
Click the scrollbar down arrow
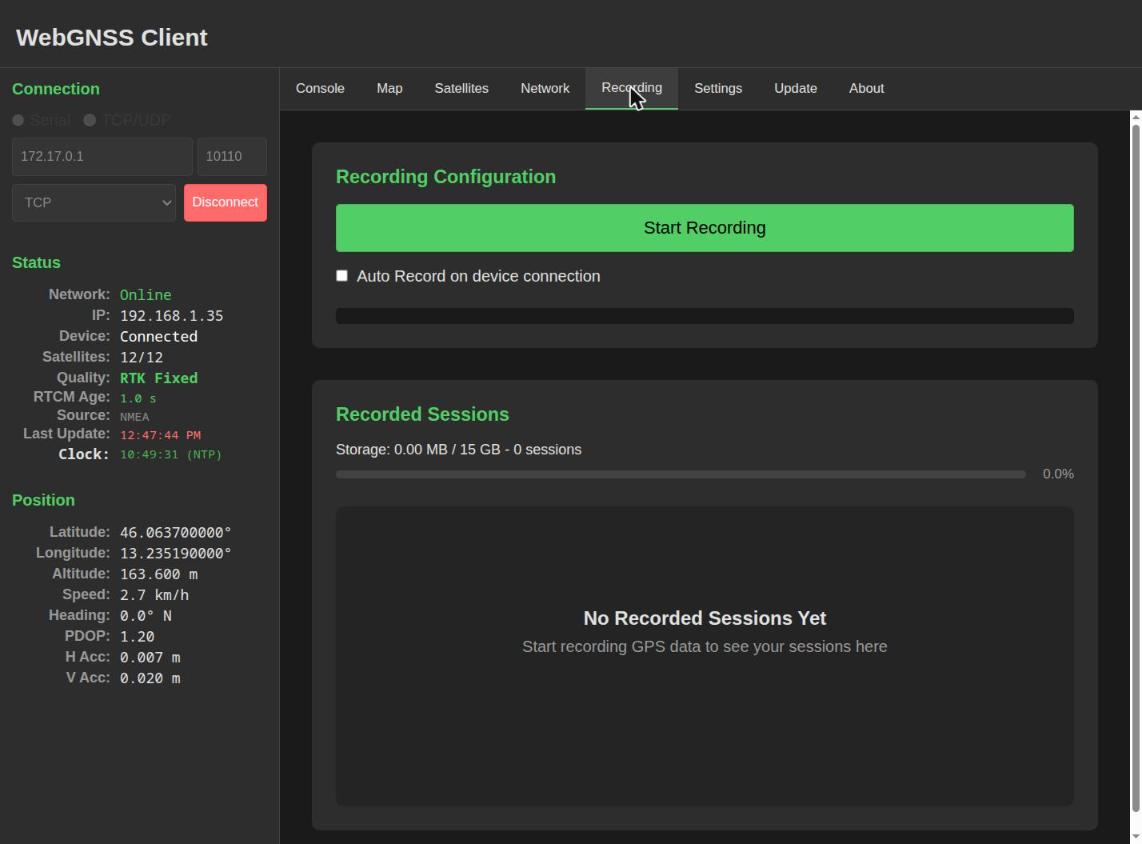click(x=1135, y=837)
